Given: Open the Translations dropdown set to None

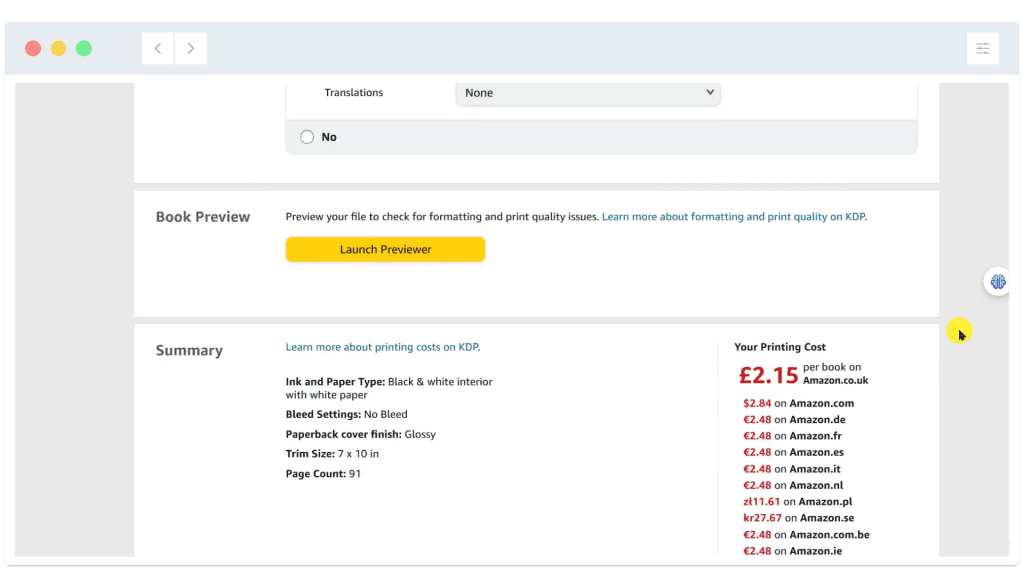Looking at the screenshot, I should pyautogui.click(x=588, y=93).
